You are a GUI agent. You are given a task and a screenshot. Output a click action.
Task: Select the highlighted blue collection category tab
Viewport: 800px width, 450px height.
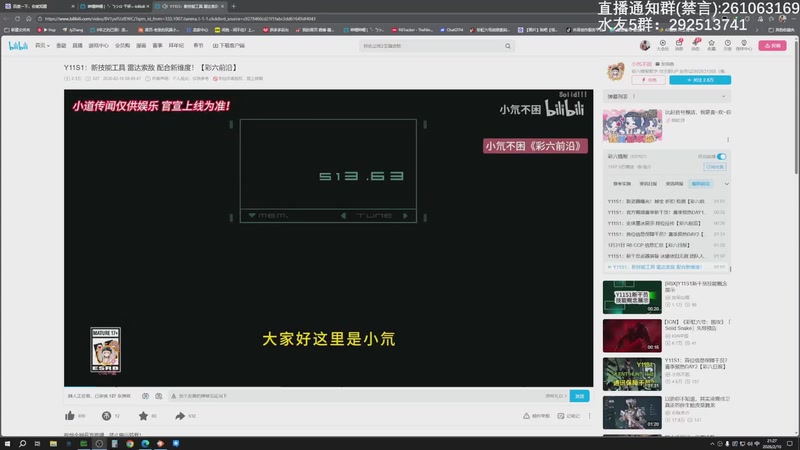click(701, 184)
